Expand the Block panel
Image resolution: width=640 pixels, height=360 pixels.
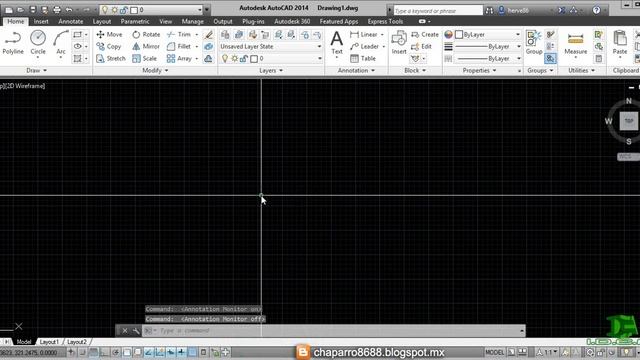pos(415,71)
